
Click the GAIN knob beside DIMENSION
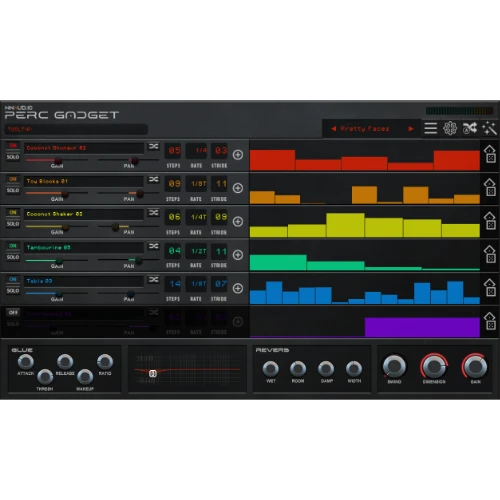[x=475, y=366]
